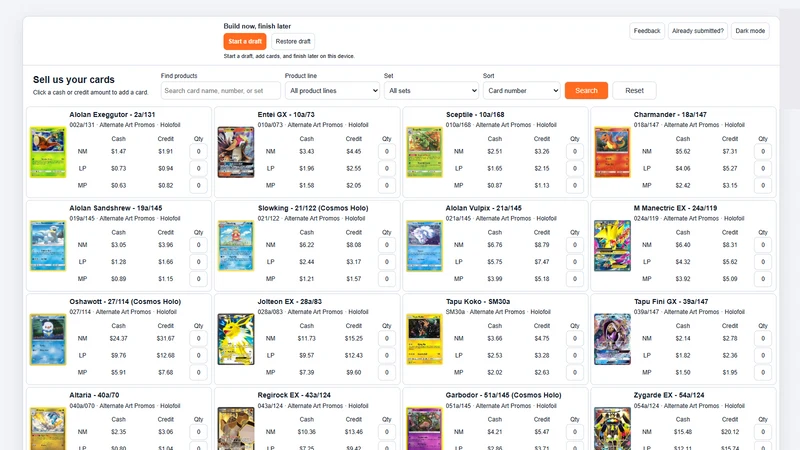Add Charmander LP credit $5.27
The height and width of the screenshot is (450, 800).
coord(730,168)
